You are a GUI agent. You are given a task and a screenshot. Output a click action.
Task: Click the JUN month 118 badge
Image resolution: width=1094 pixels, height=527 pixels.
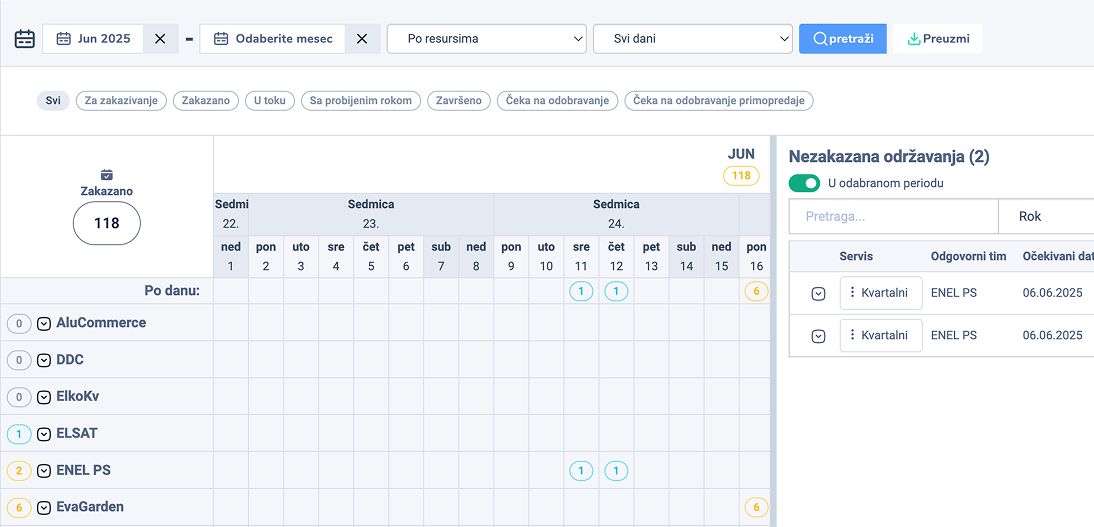click(x=741, y=176)
